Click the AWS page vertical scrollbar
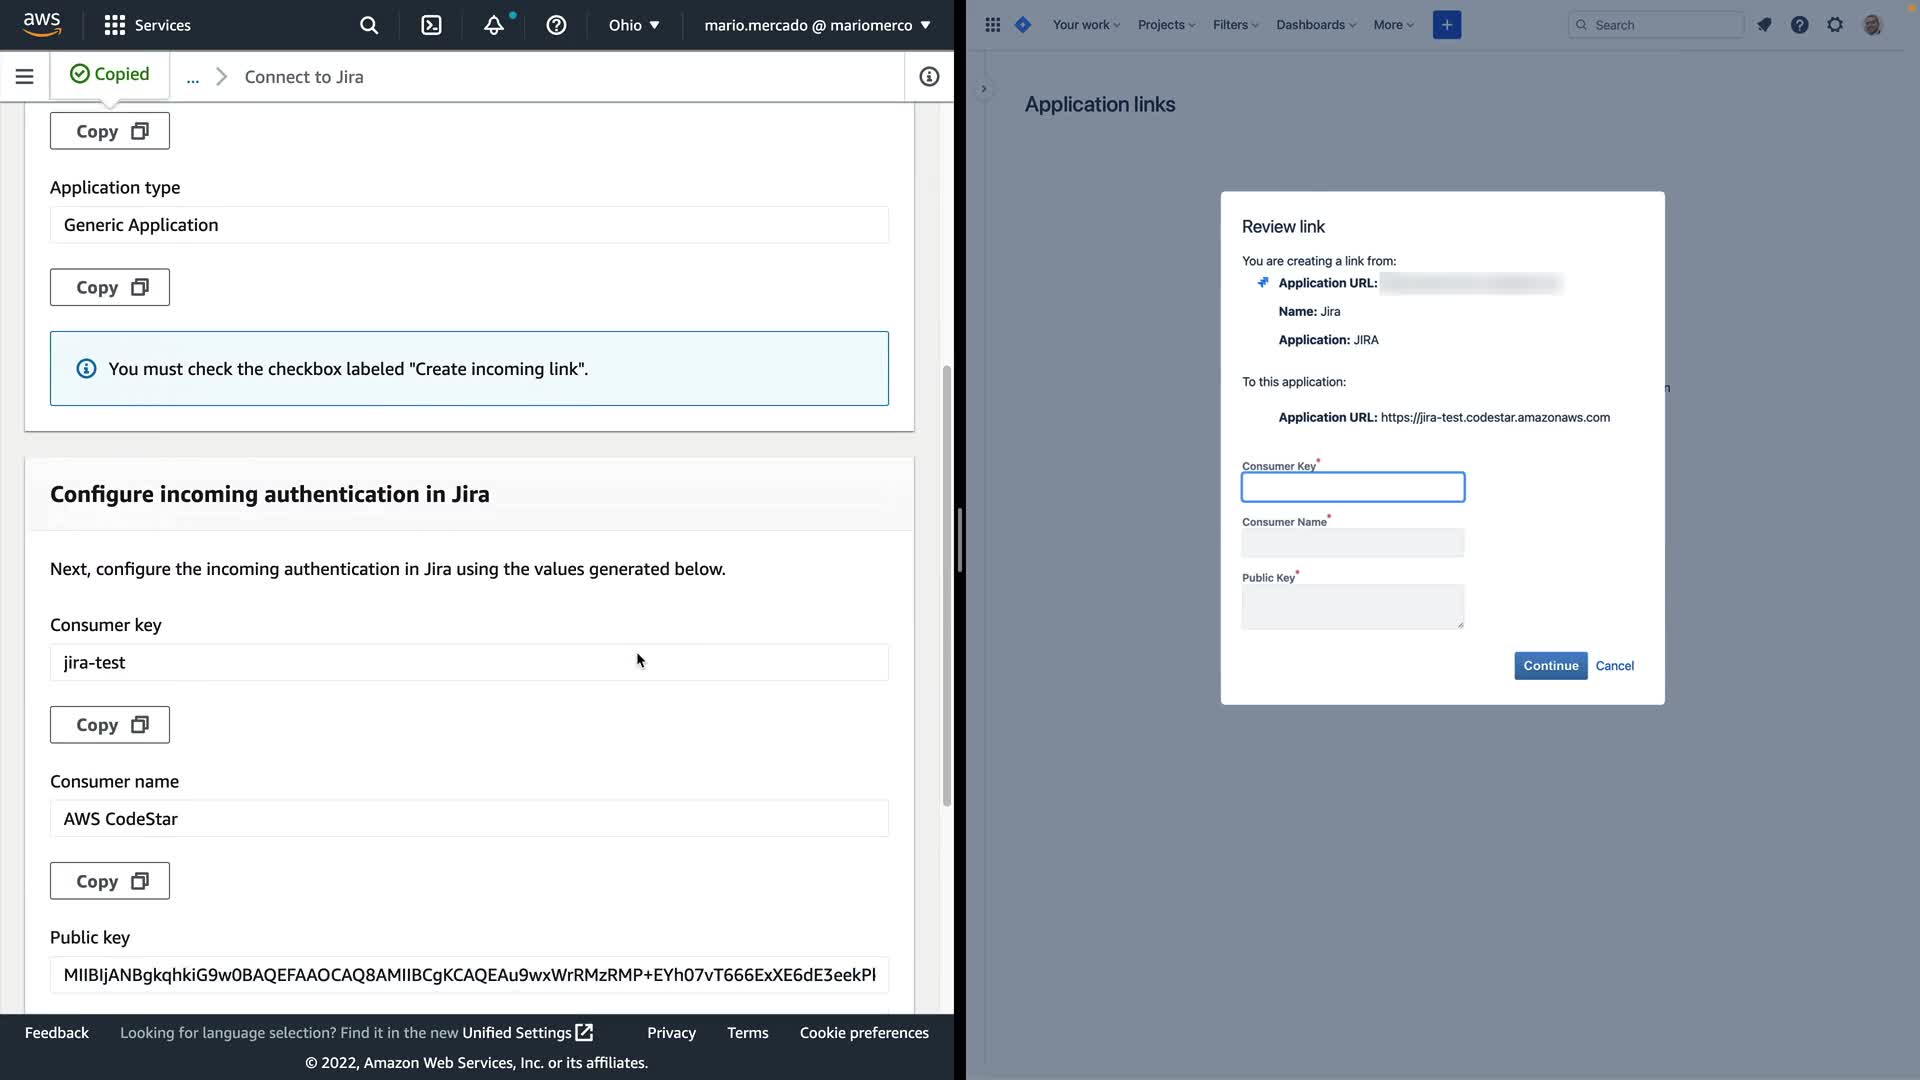Viewport: 1920px width, 1080px height. coord(946,585)
